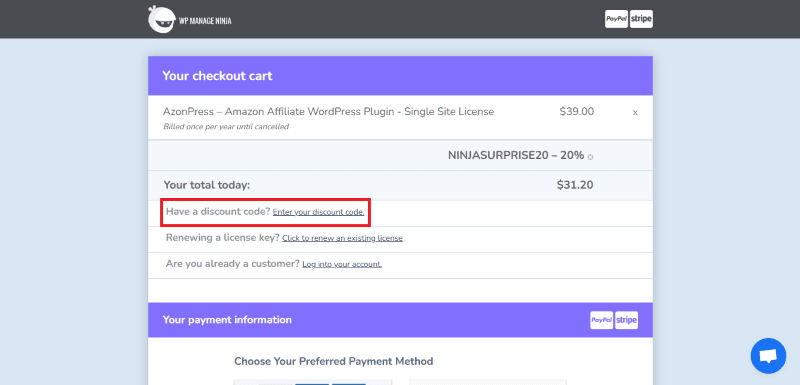800x385 pixels.
Task: Open 'Enter your discount code' link
Action: pos(318,212)
